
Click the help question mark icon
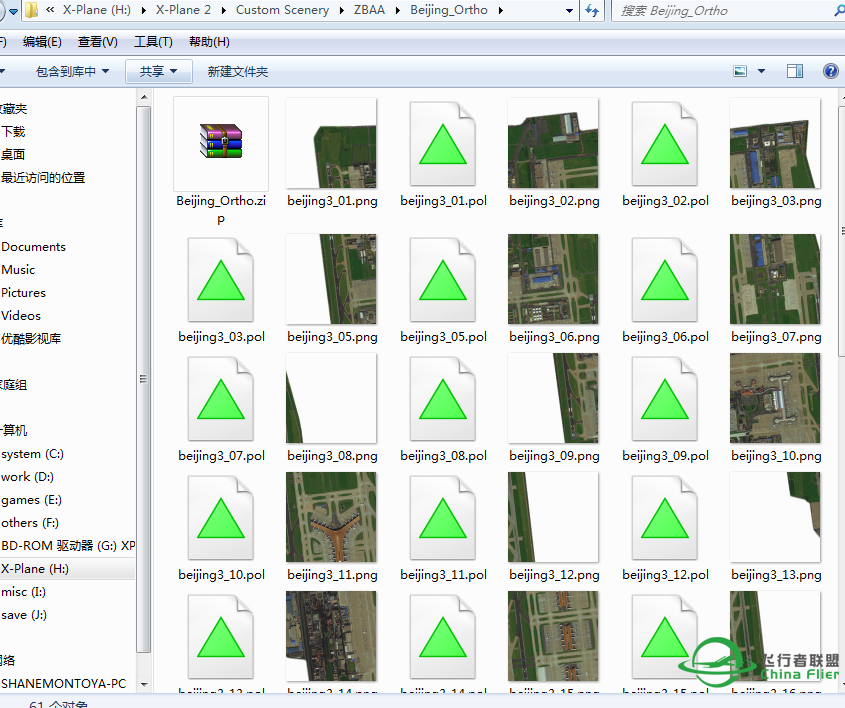pyautogui.click(x=831, y=71)
